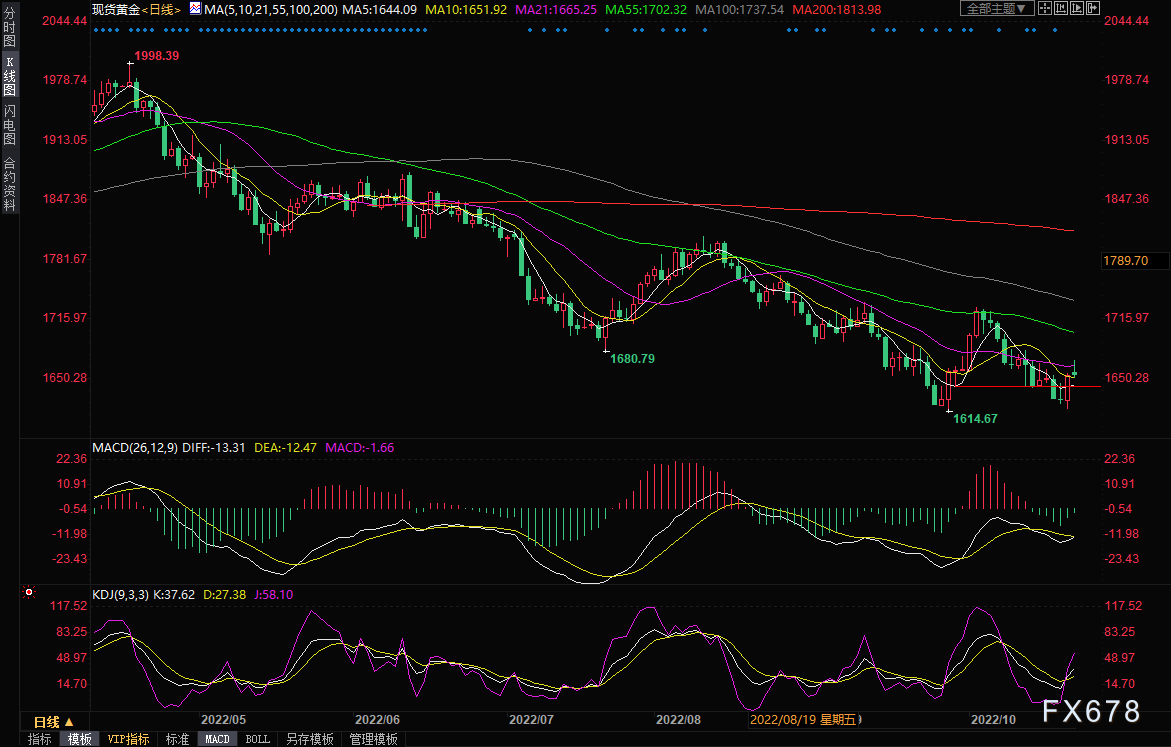Click the jump-to-chart-start axis icon
Viewport: 1171px width, 747px height.
click(x=1061, y=8)
